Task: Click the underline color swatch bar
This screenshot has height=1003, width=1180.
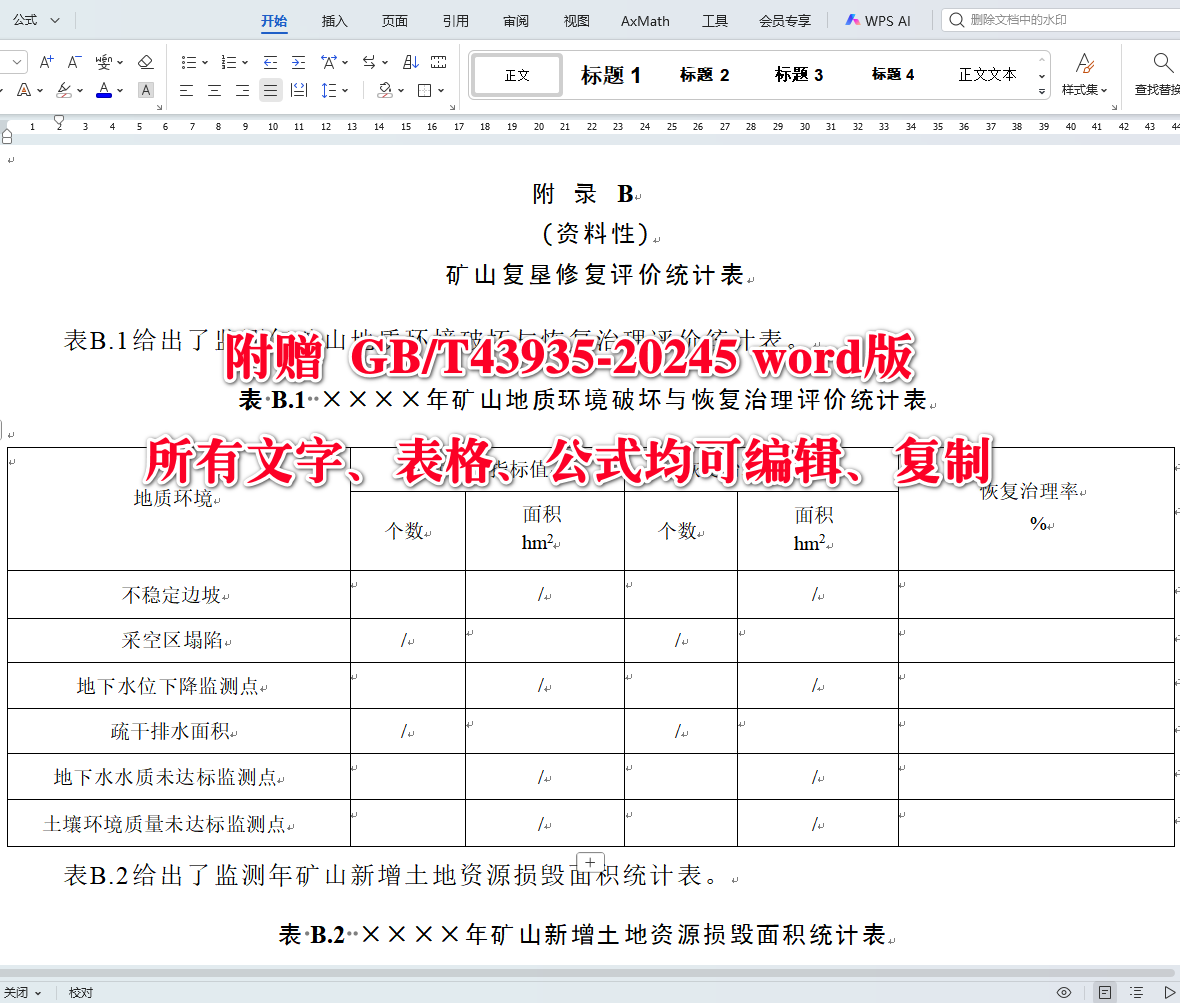Action: [x=103, y=97]
